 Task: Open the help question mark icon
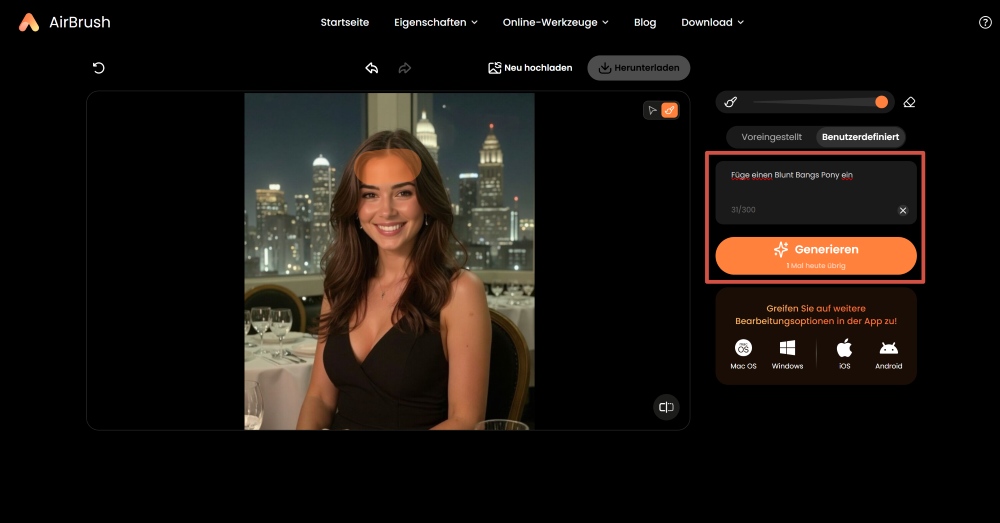[985, 22]
